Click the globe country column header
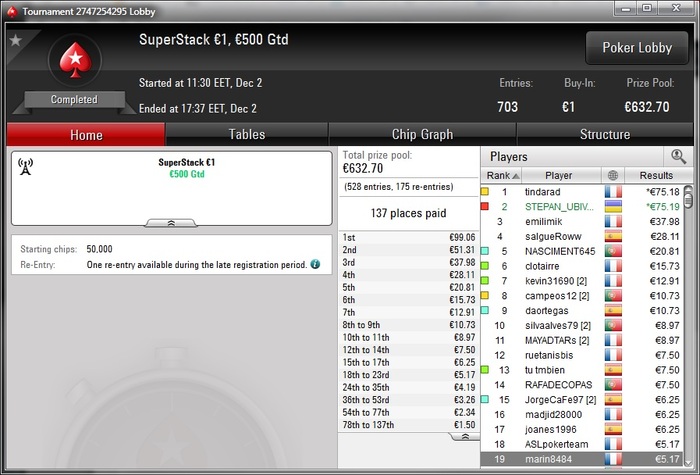 (613, 175)
